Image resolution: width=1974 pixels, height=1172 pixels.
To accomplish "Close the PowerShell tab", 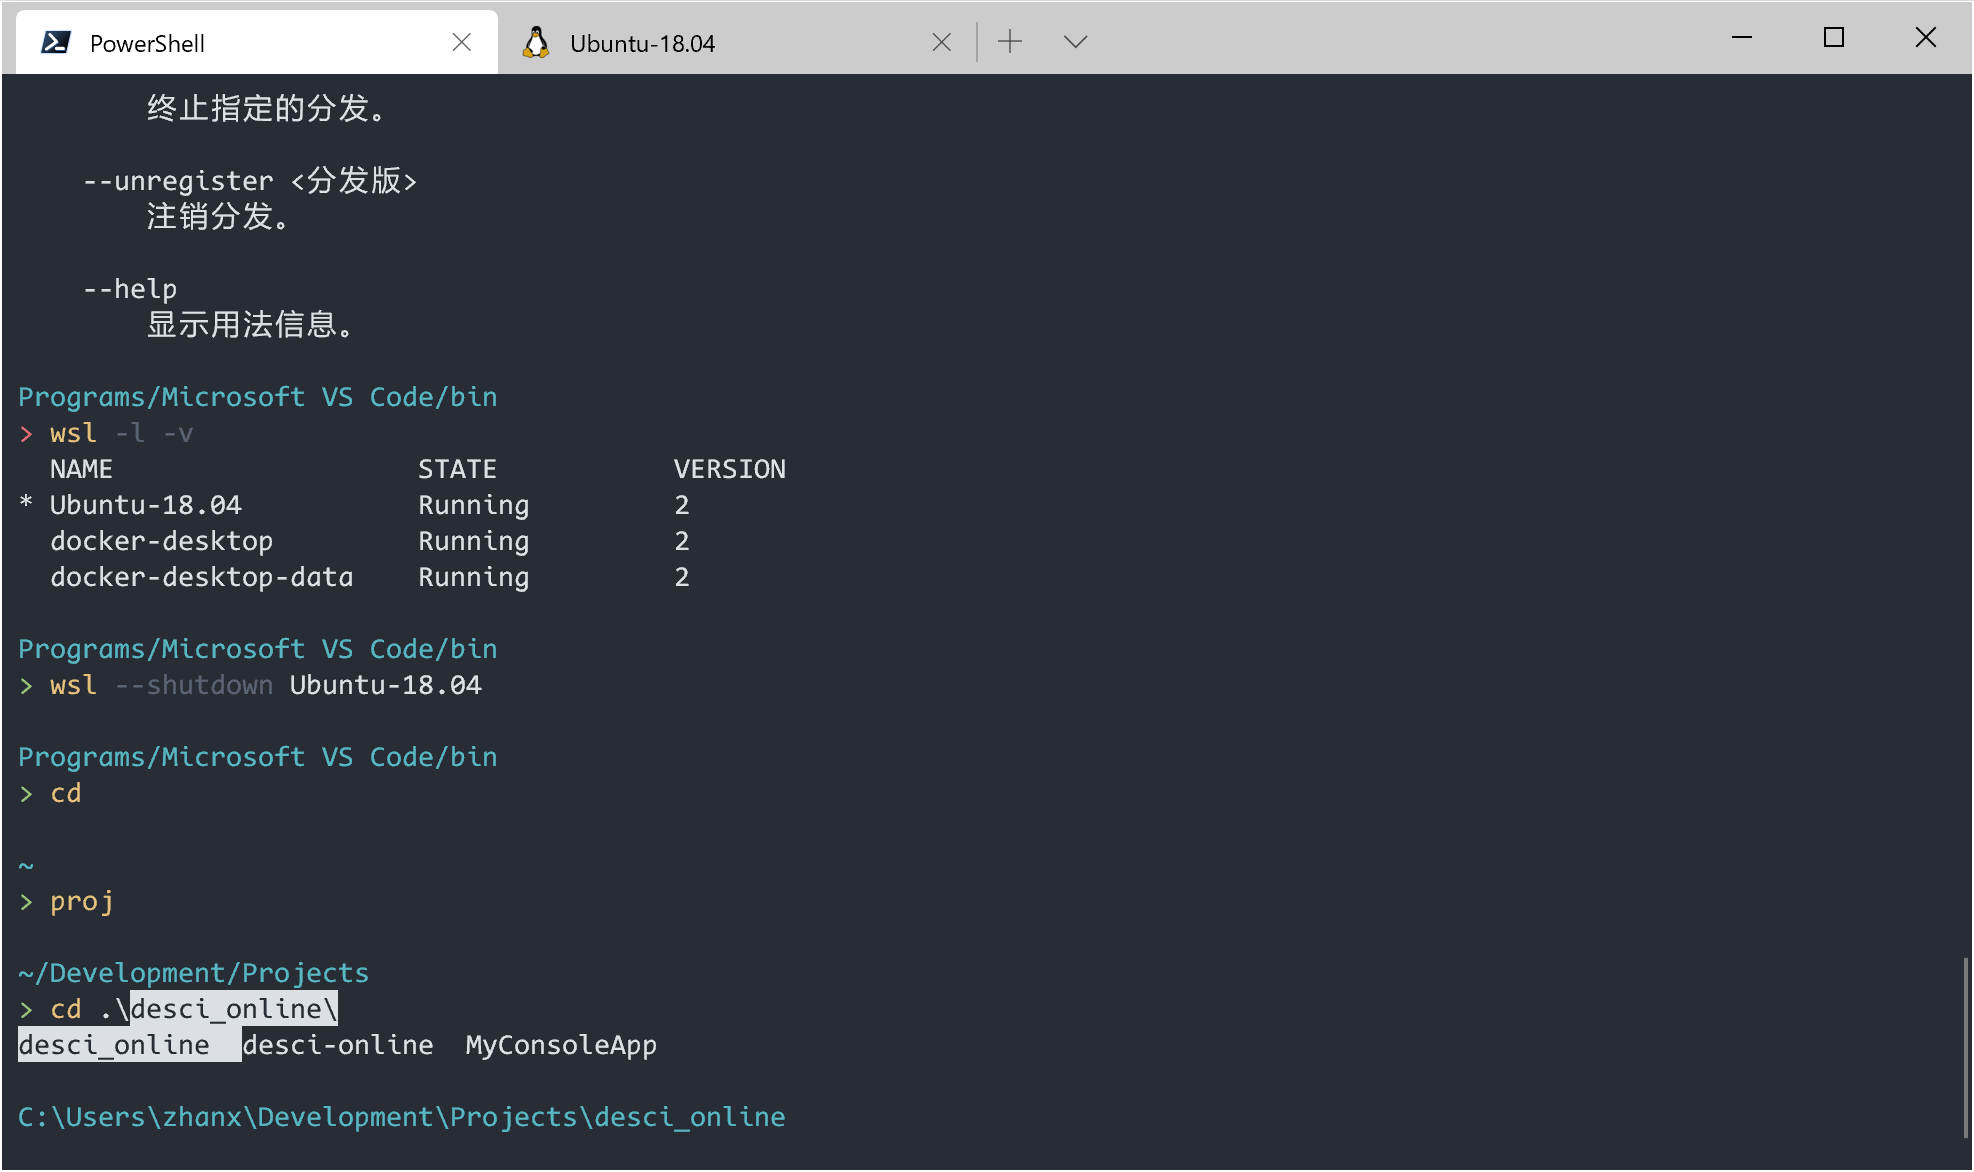I will coord(461,42).
